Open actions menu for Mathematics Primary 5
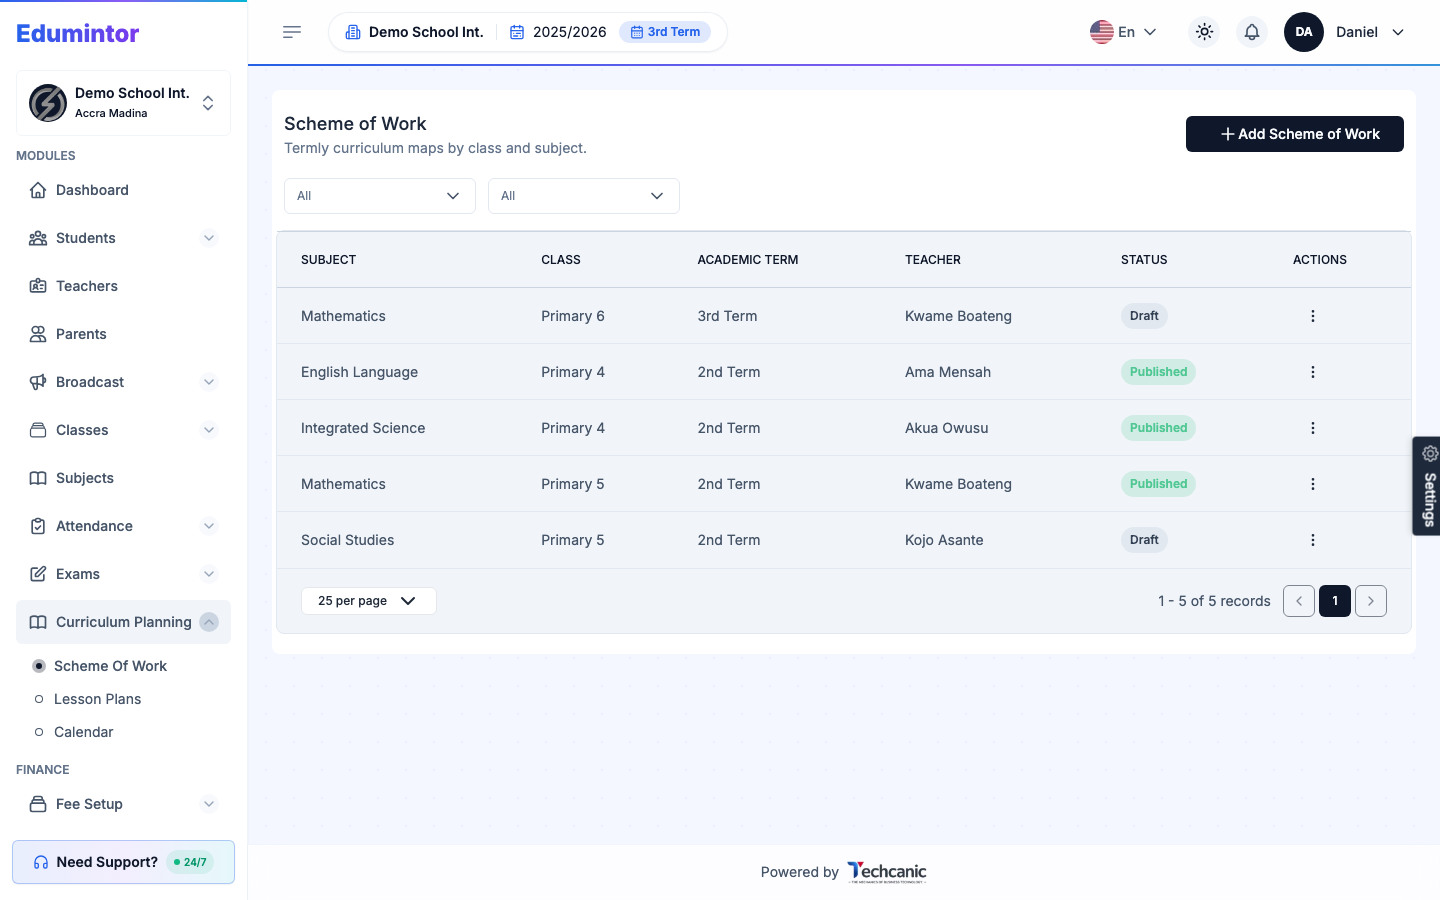Image resolution: width=1440 pixels, height=900 pixels. (x=1313, y=484)
